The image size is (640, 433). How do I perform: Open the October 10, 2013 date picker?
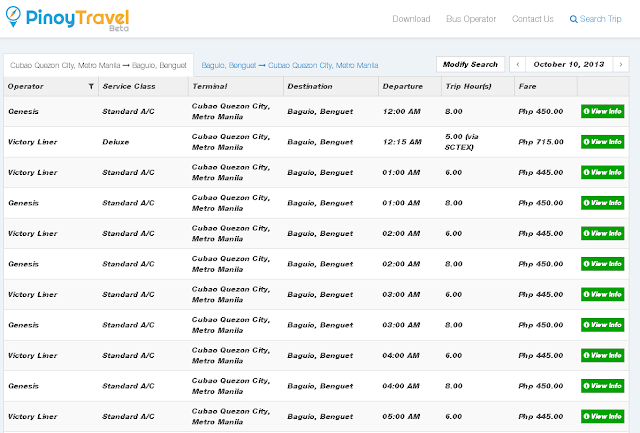(569, 64)
